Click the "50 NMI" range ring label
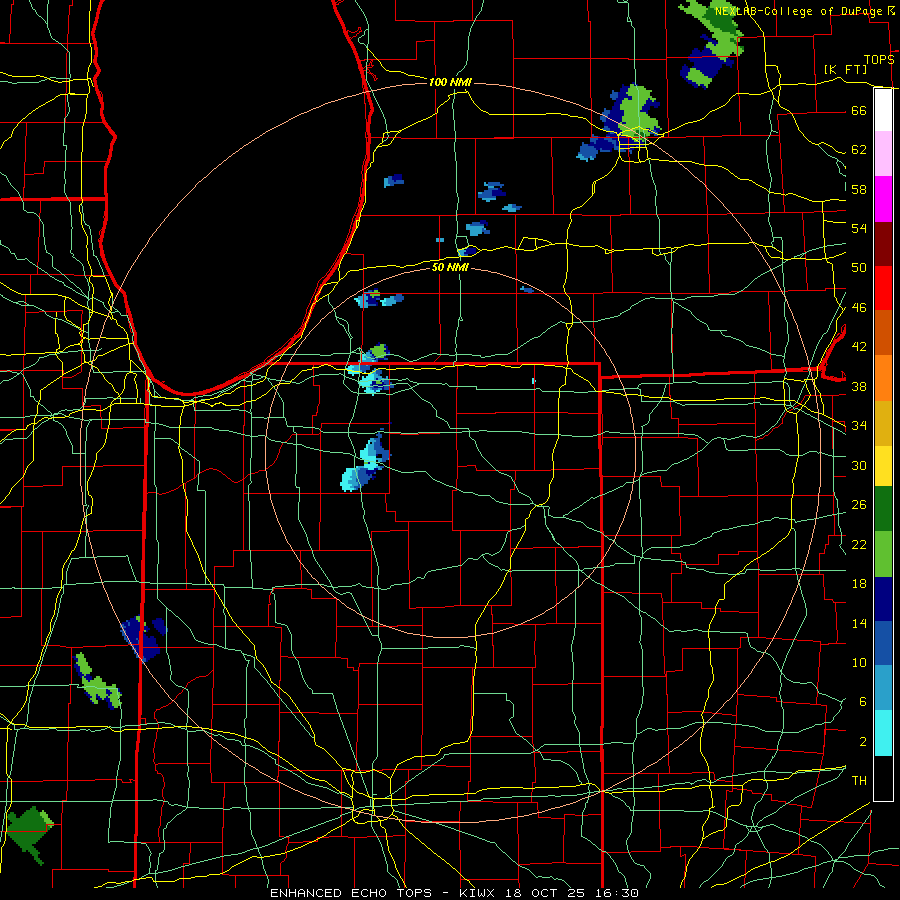900x900 pixels. coord(450,267)
